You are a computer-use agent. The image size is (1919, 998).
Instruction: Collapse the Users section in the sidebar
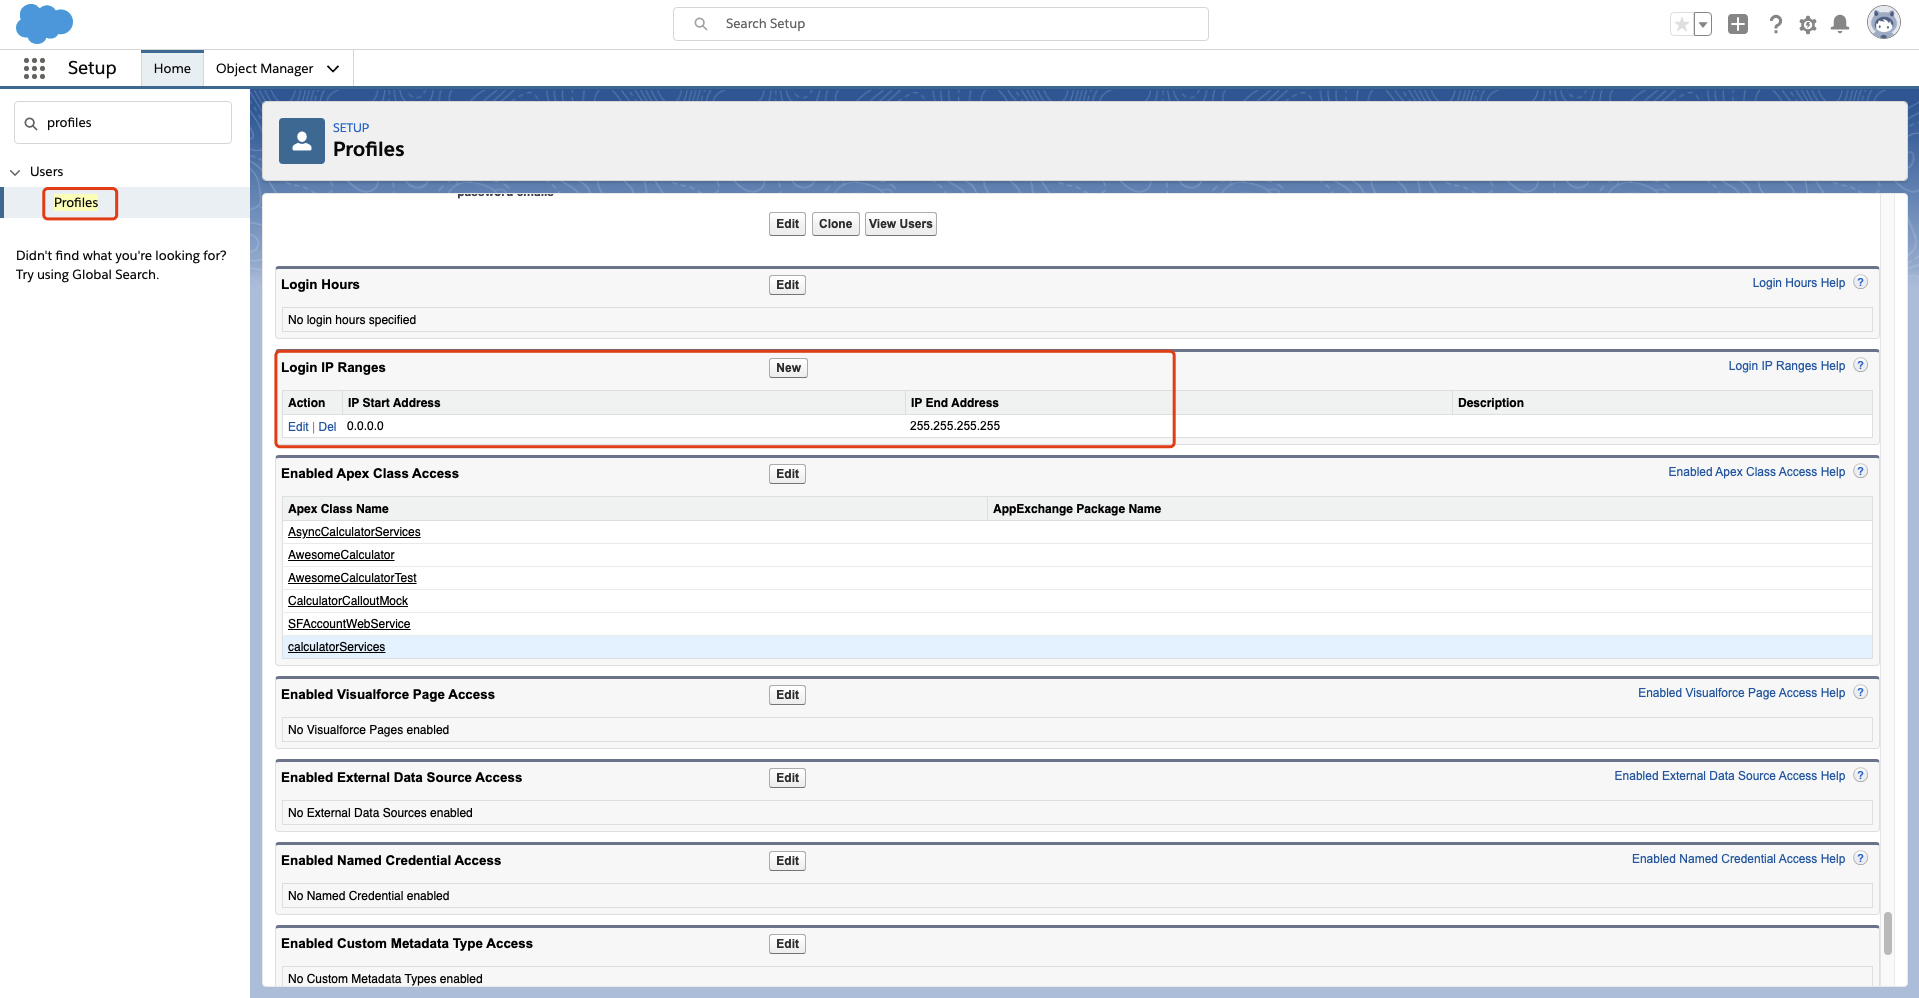(x=15, y=171)
